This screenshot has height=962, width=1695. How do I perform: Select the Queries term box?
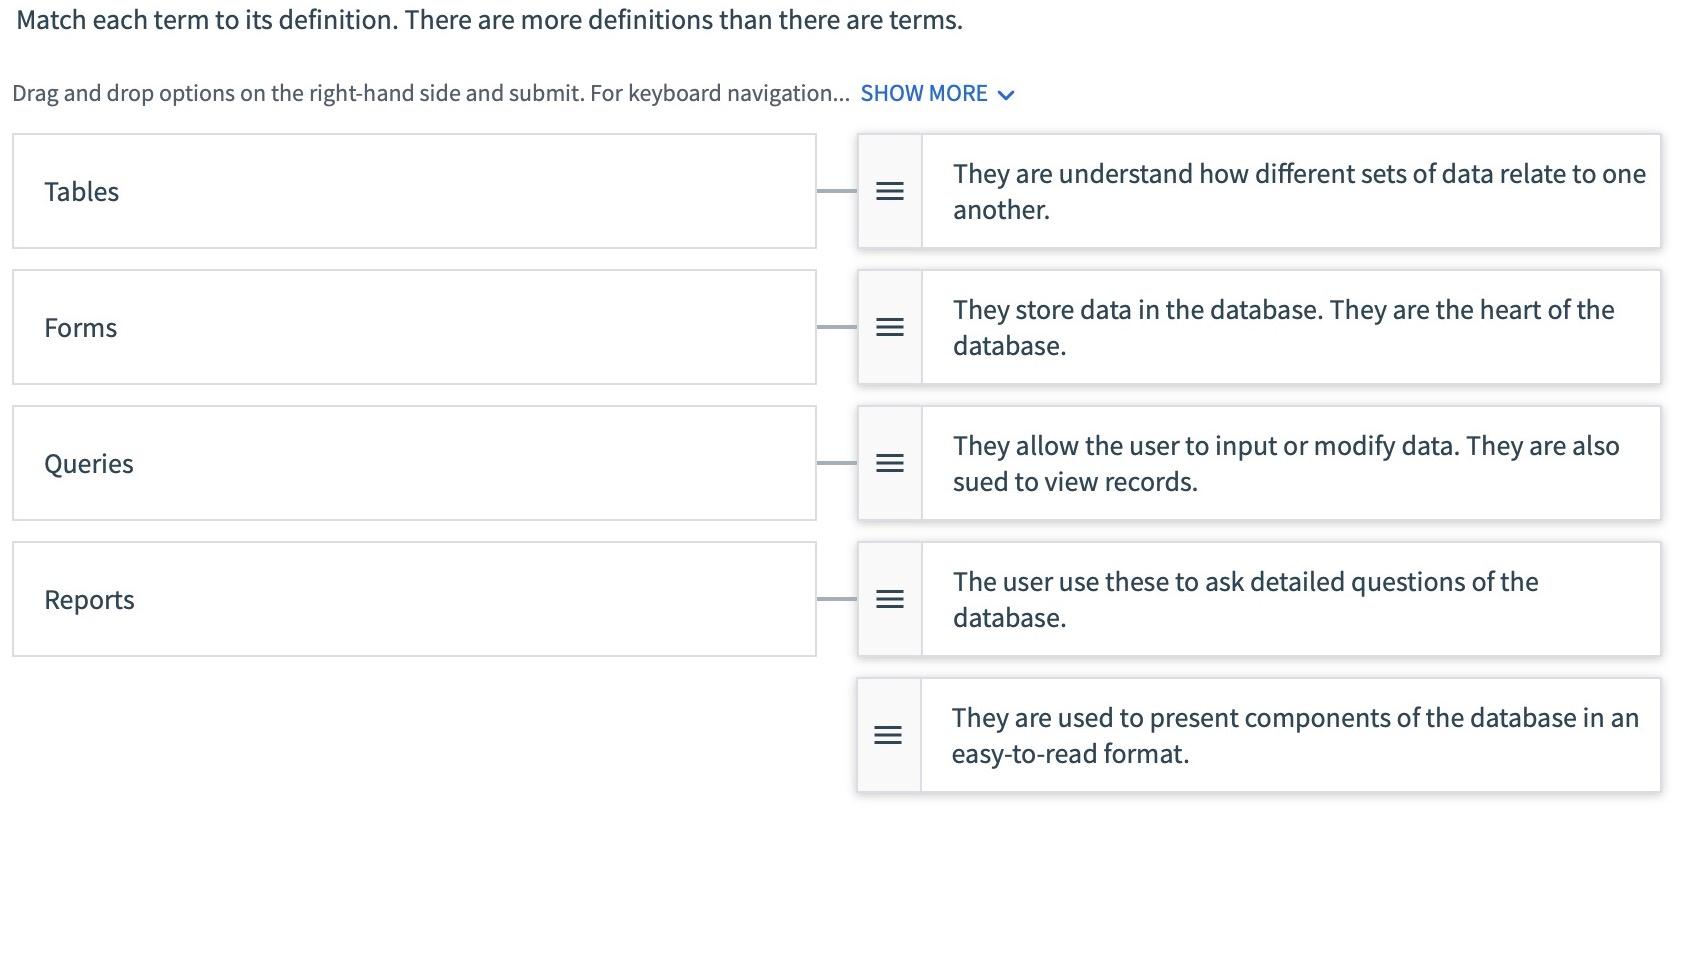point(414,463)
